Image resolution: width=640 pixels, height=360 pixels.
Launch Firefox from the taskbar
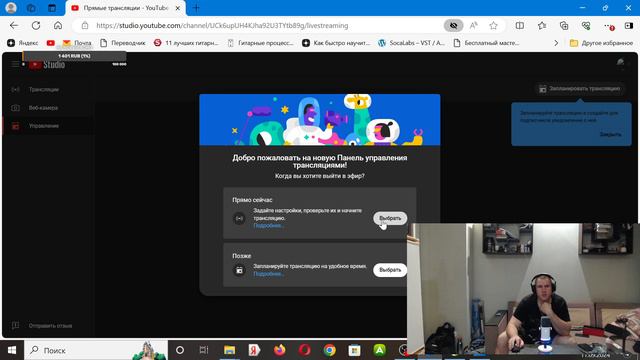[280, 350]
